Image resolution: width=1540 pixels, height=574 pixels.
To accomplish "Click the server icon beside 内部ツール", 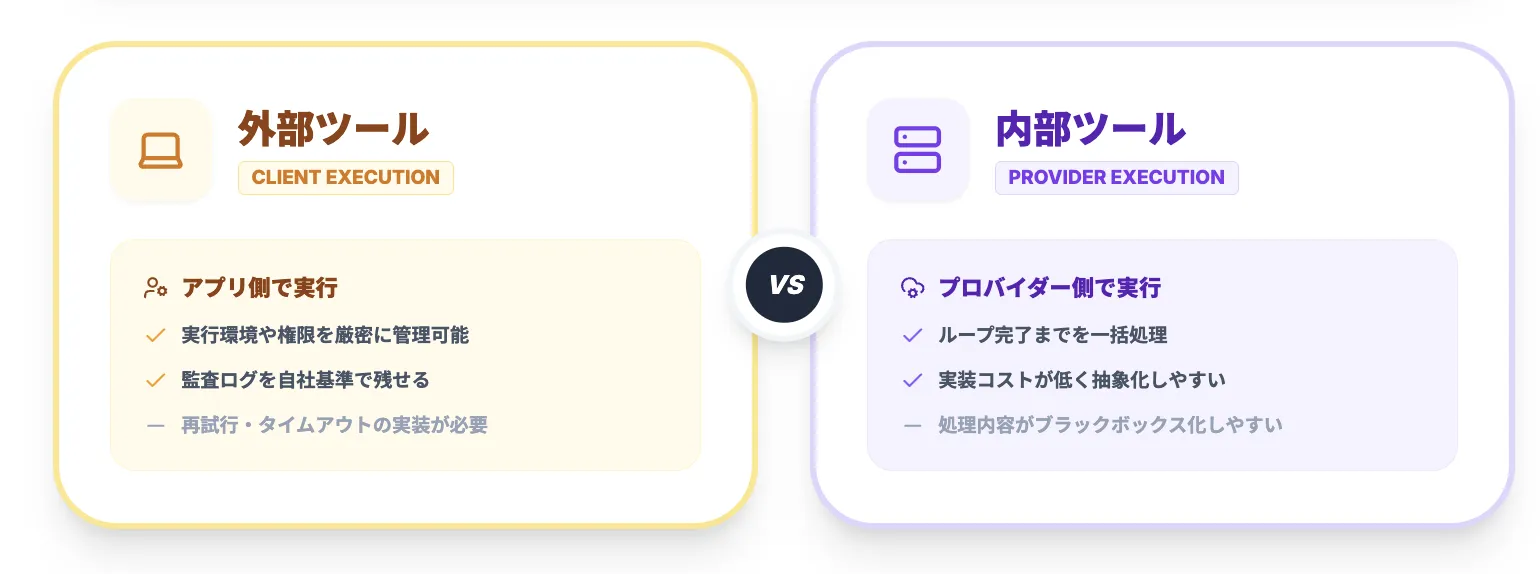I will click(x=917, y=150).
